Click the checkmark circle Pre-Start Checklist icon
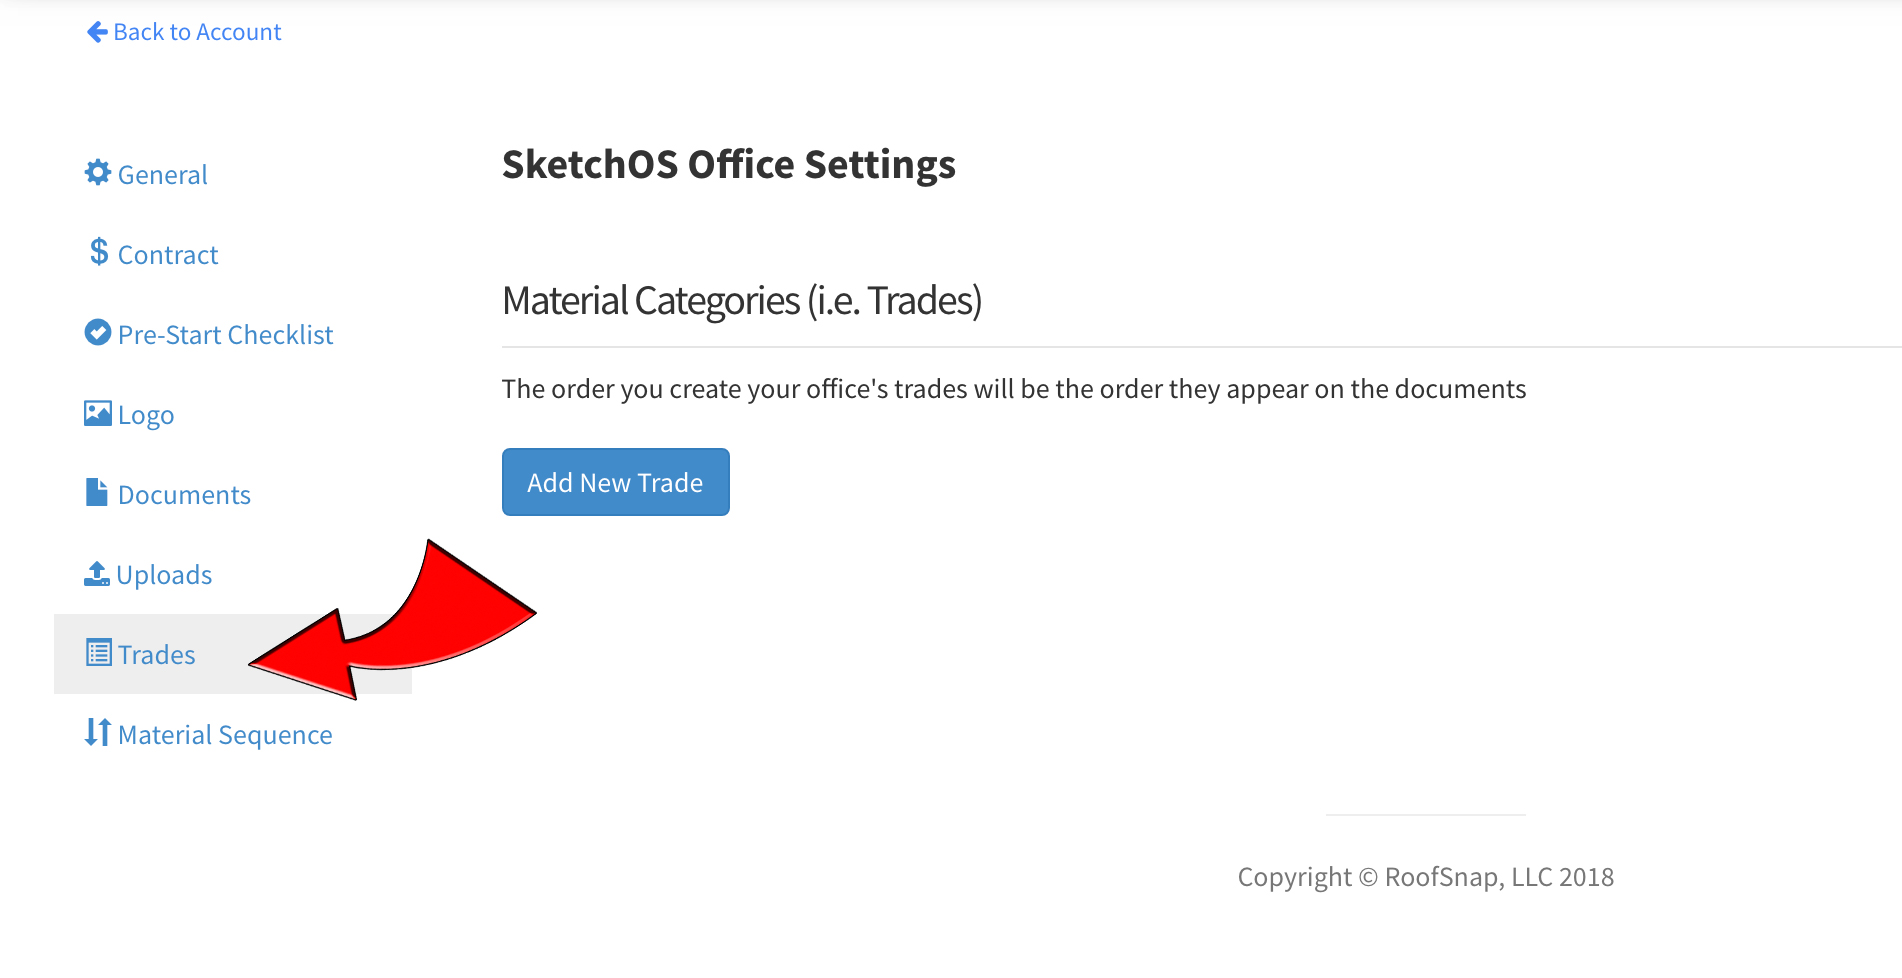The width and height of the screenshot is (1902, 978). [x=98, y=332]
